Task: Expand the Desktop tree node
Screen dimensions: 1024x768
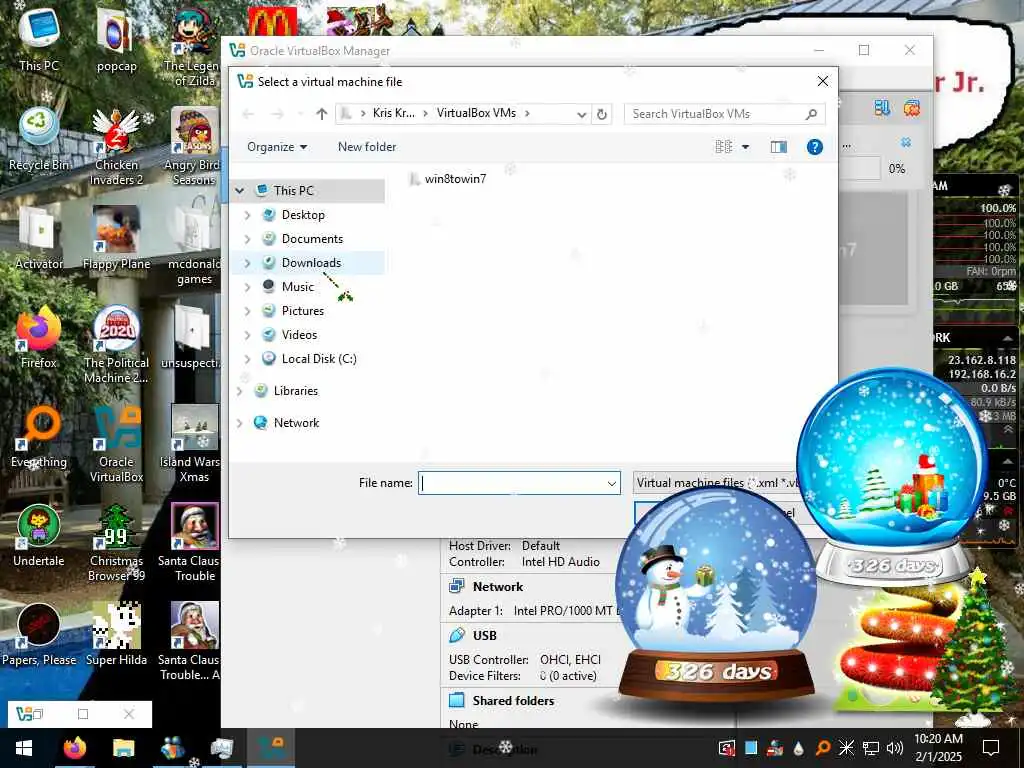Action: click(x=248, y=215)
